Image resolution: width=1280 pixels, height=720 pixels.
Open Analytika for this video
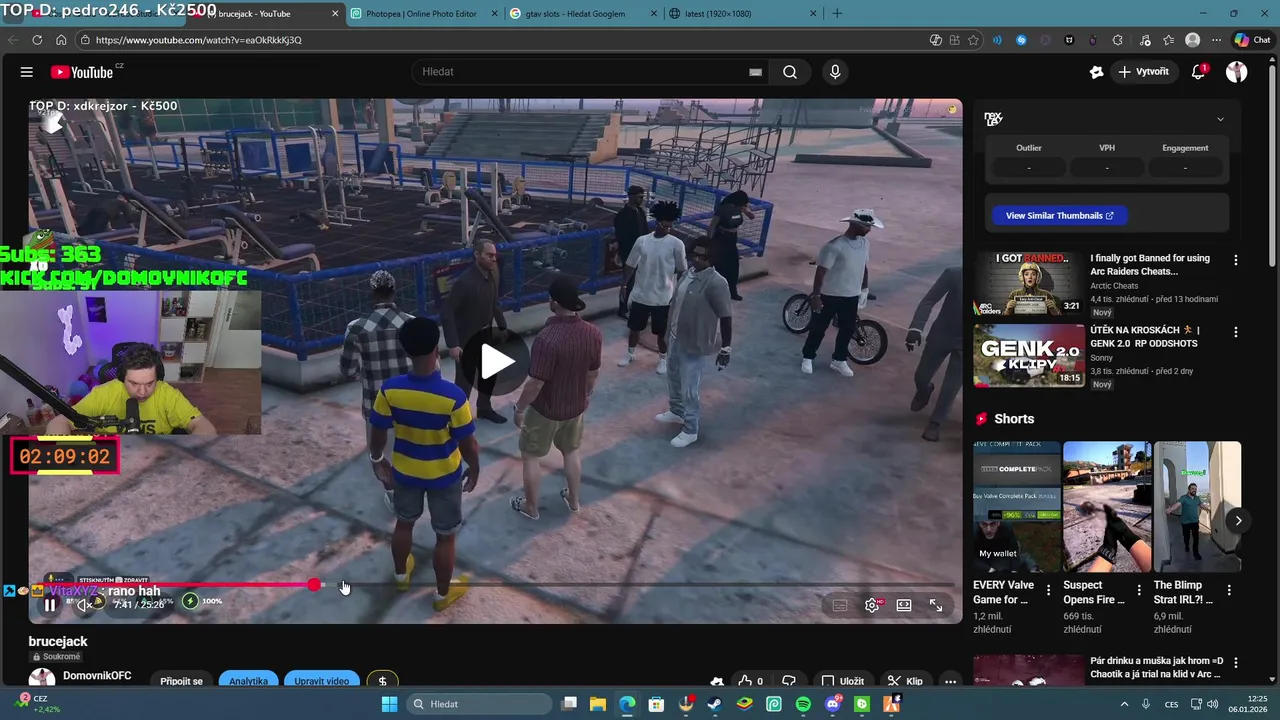click(248, 681)
